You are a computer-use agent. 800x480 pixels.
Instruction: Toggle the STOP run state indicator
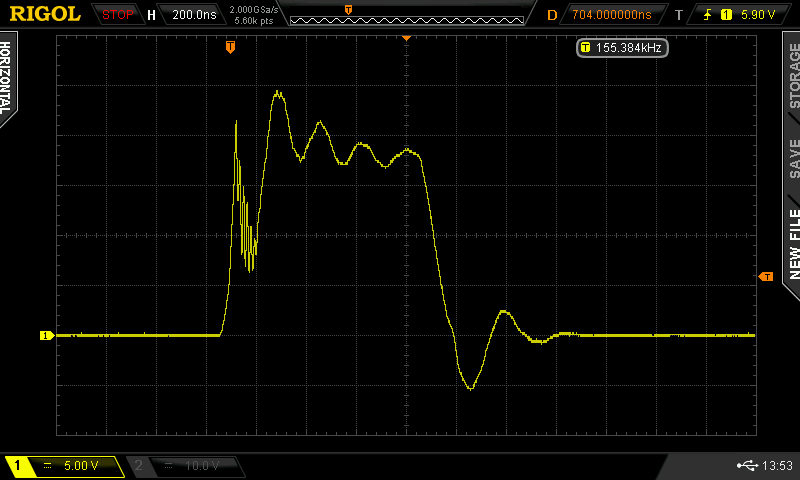click(x=119, y=15)
